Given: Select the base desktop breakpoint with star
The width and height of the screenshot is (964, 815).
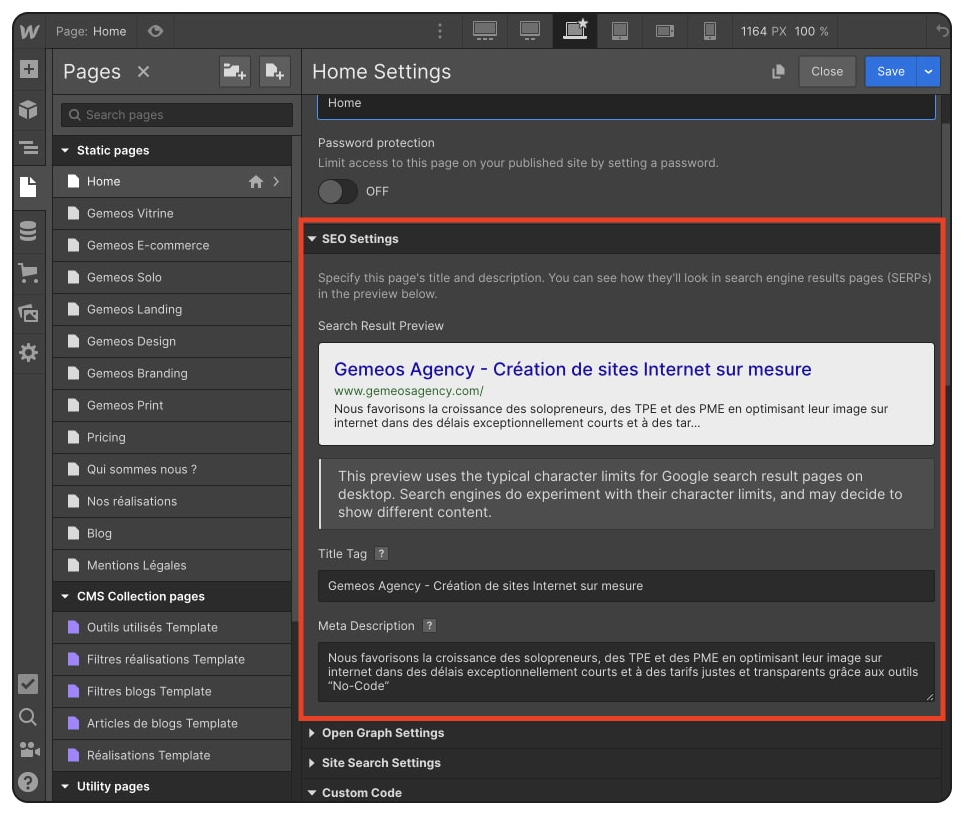Looking at the screenshot, I should tap(575, 30).
